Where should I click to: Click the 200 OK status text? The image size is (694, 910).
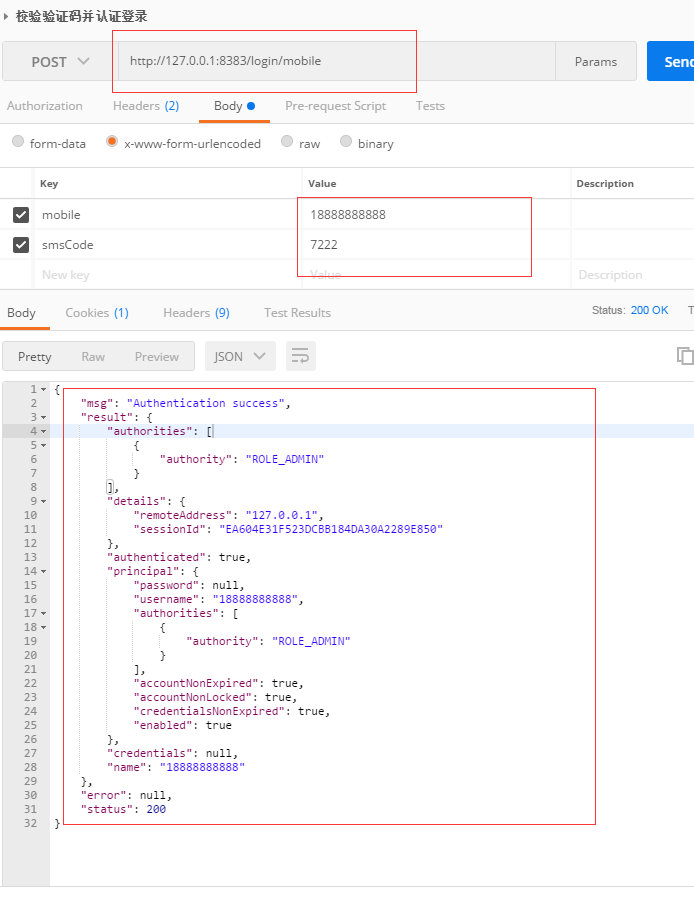coord(649,310)
